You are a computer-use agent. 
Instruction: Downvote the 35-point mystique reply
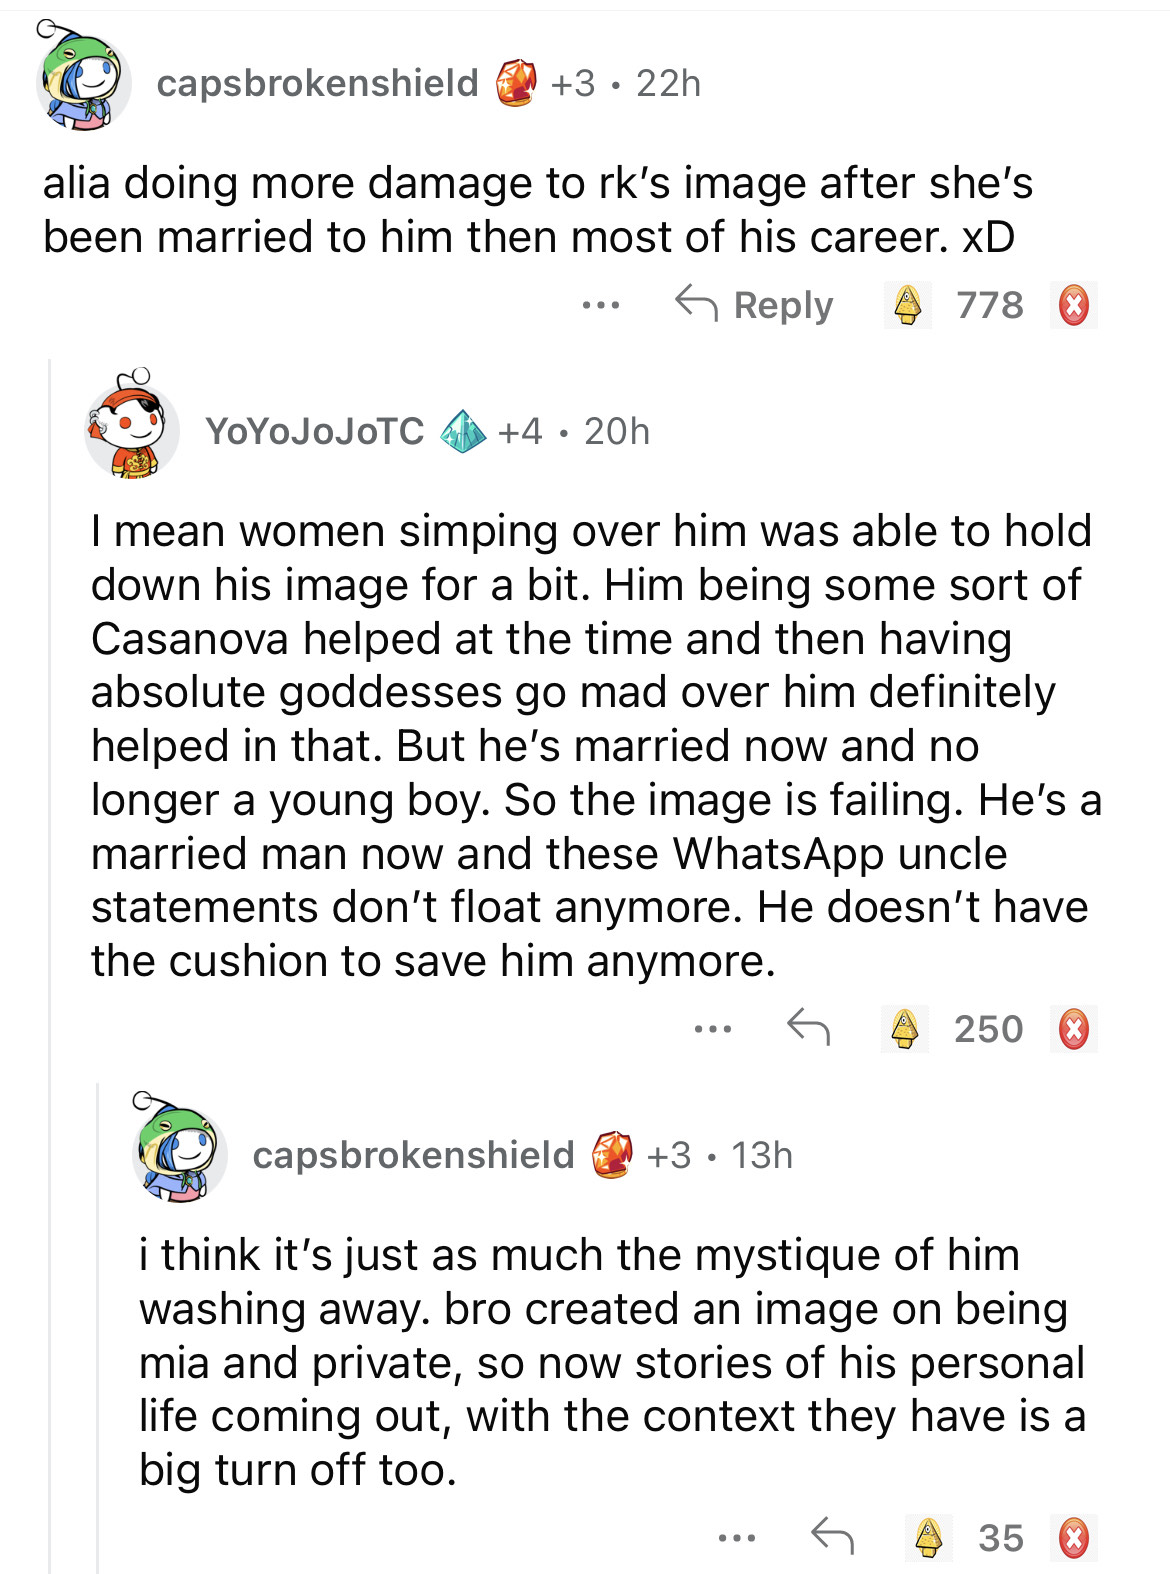pyautogui.click(x=1074, y=1537)
